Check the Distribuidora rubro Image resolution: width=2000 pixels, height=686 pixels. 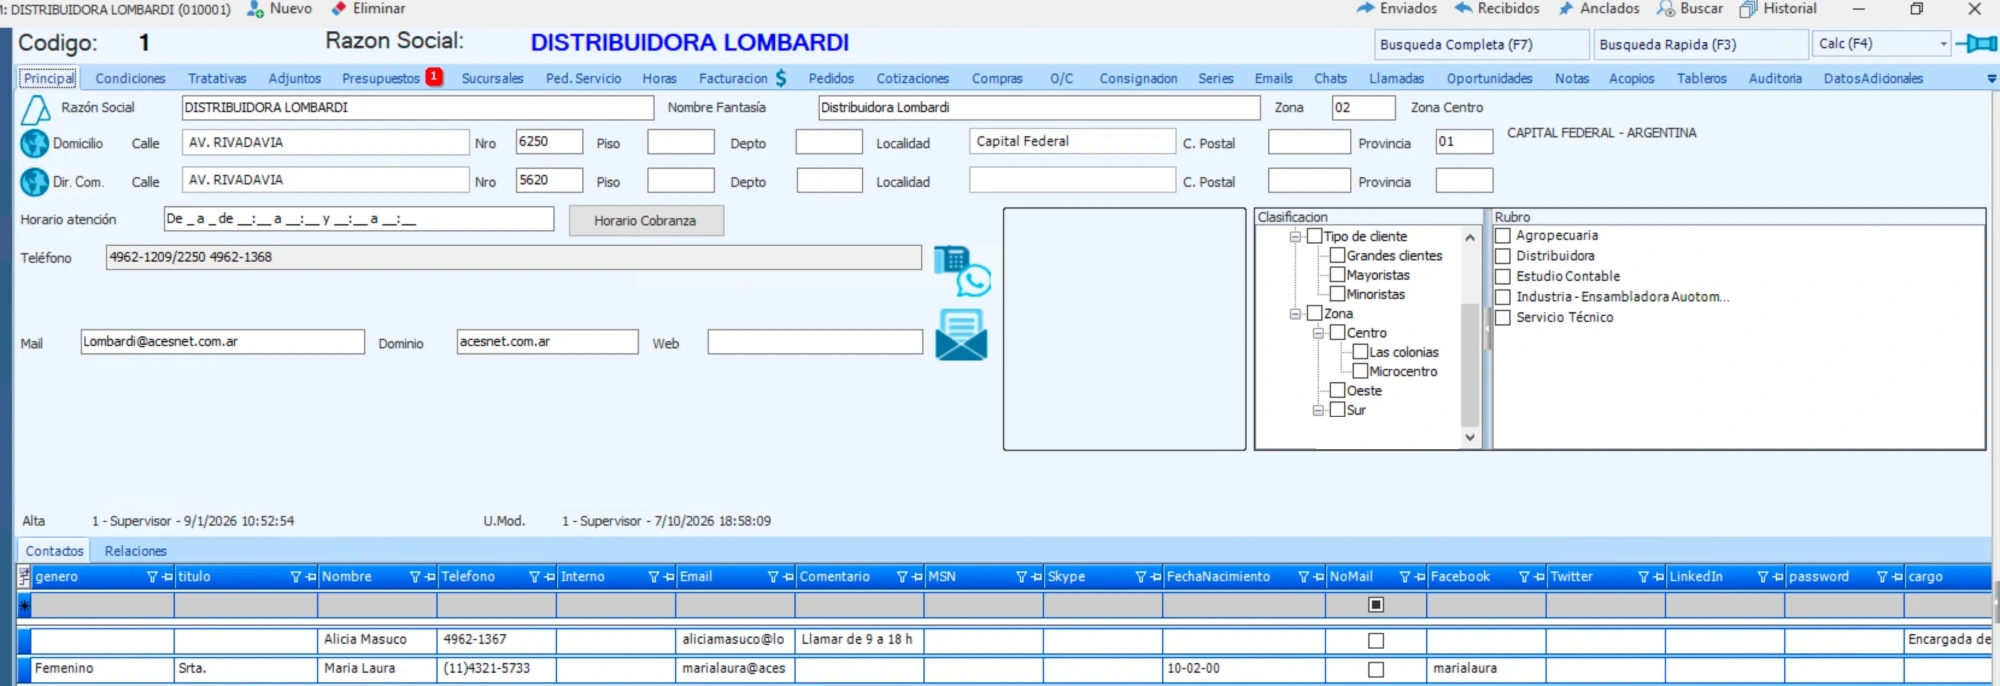(x=1502, y=256)
